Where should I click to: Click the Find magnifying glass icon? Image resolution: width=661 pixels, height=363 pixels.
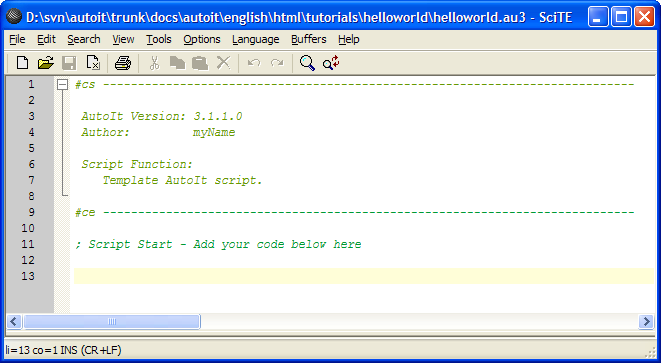[x=307, y=63]
